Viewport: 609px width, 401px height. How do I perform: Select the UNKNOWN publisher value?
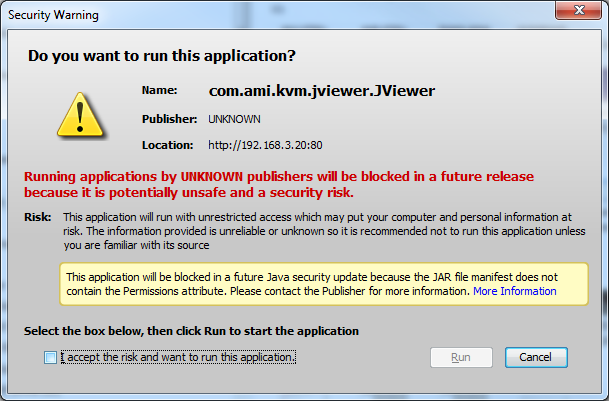point(234,119)
